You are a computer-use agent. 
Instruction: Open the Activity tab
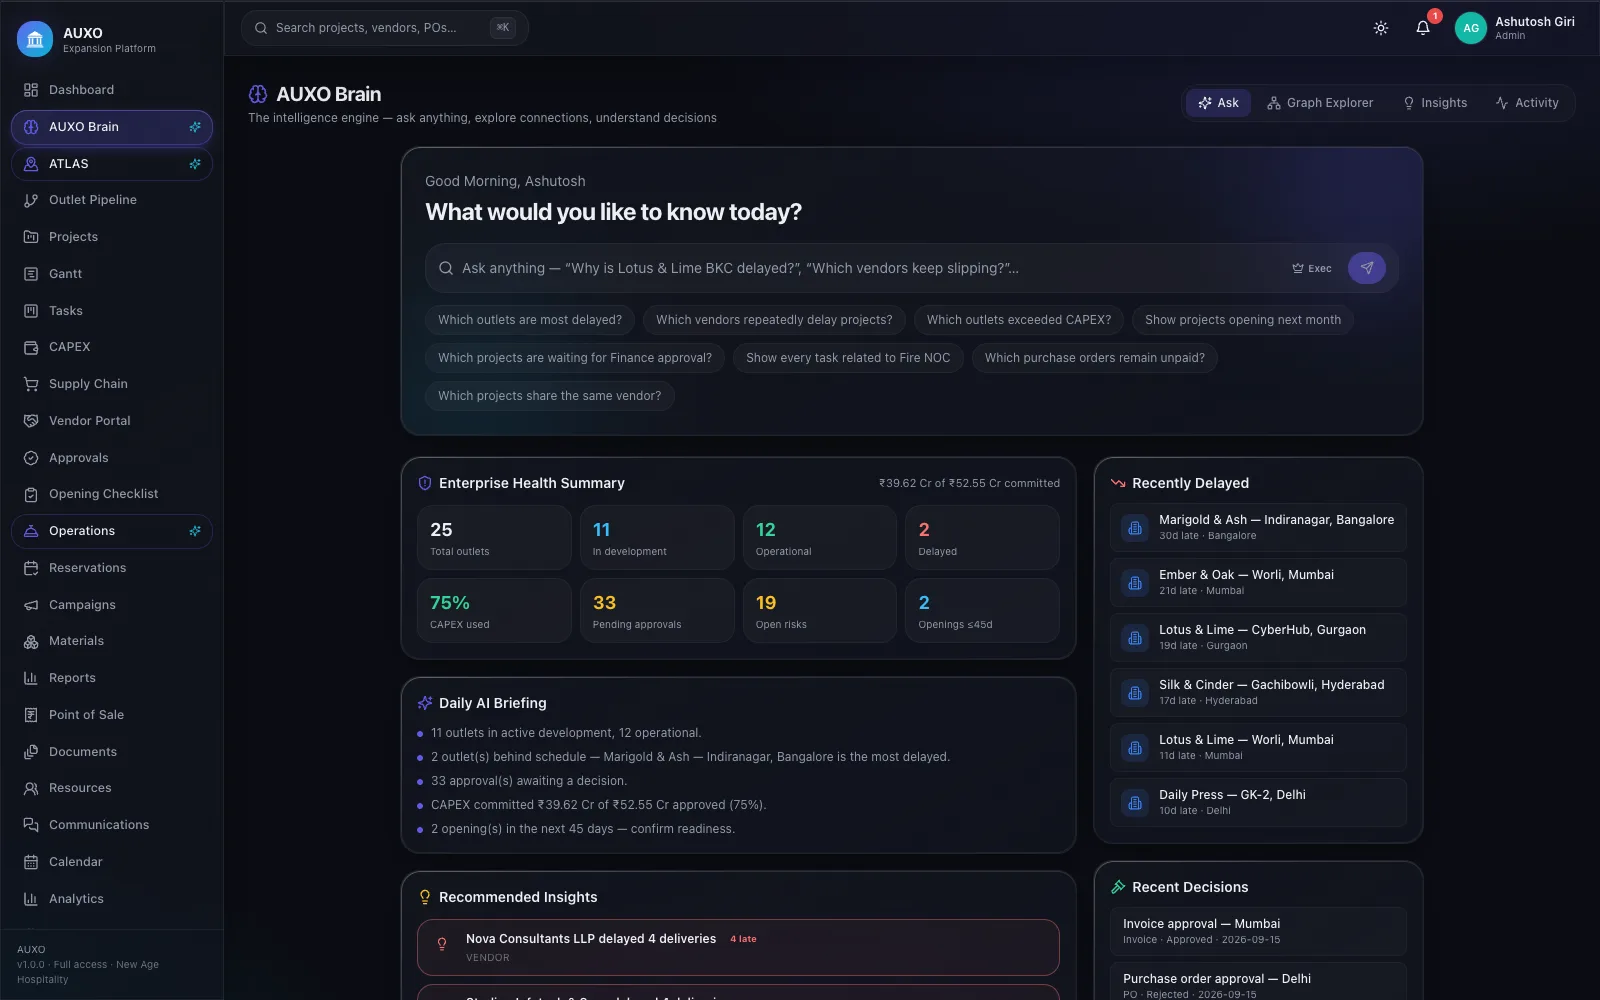pyautogui.click(x=1527, y=103)
